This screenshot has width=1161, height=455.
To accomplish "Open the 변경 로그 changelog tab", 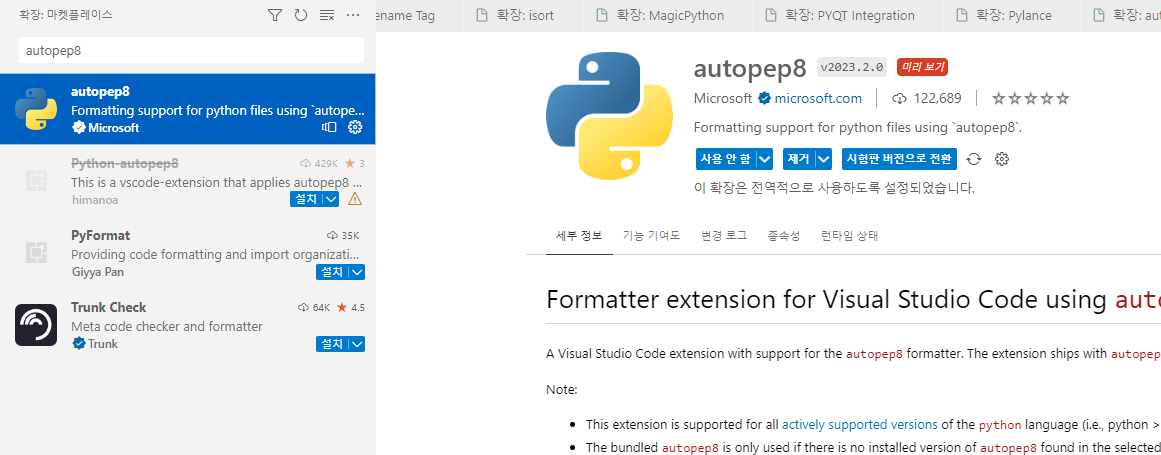I will (x=724, y=236).
